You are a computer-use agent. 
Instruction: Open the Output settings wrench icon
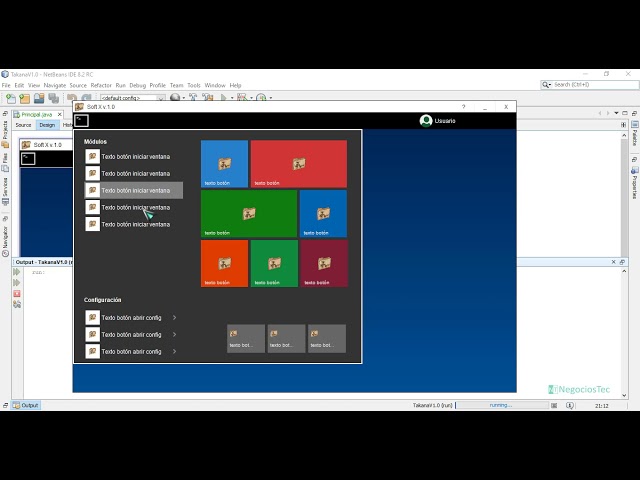click(17, 304)
